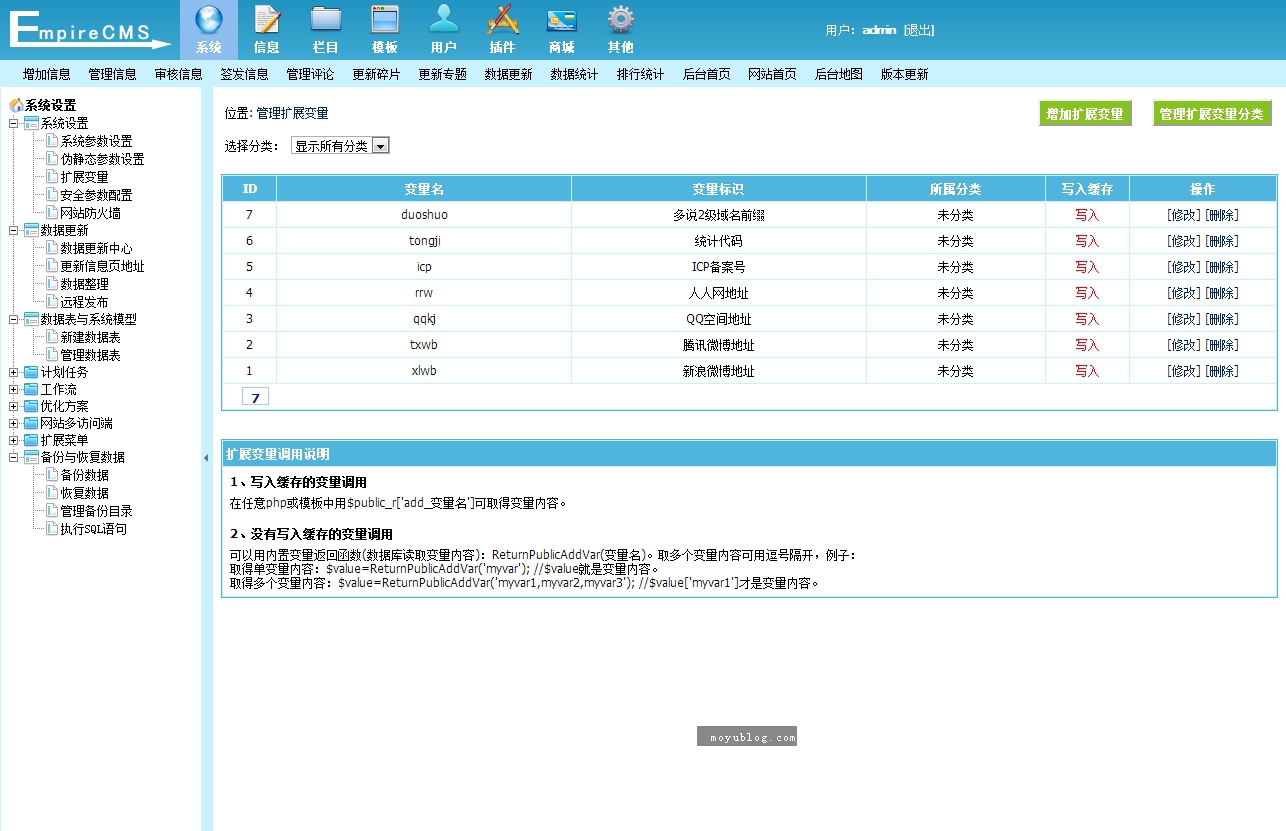
Task: Collapse the 数据表与系统模型 tree node
Action: coord(14,319)
